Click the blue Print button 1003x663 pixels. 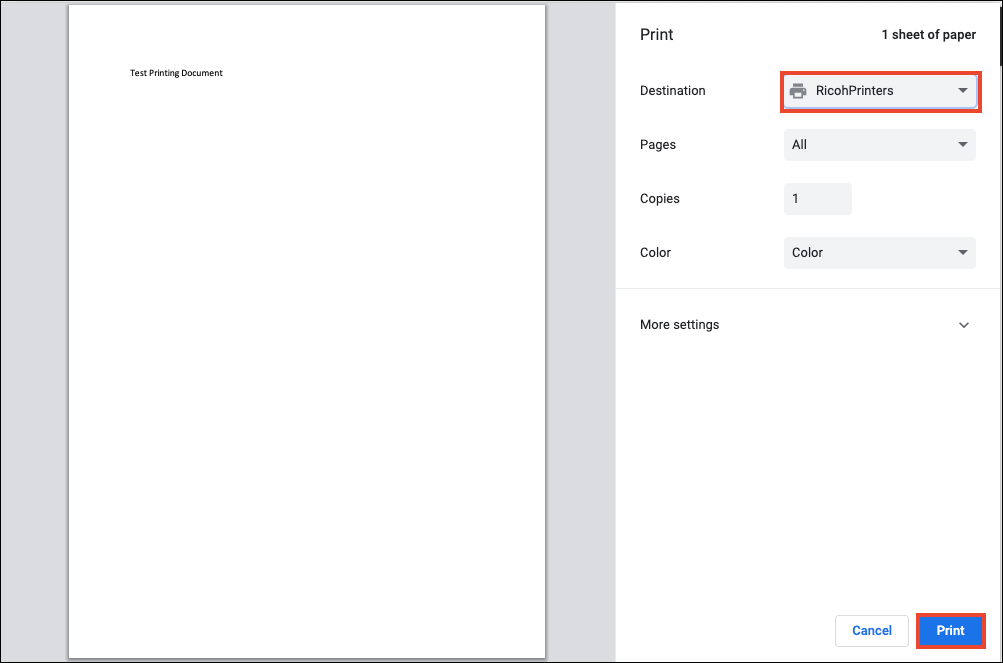click(x=951, y=631)
